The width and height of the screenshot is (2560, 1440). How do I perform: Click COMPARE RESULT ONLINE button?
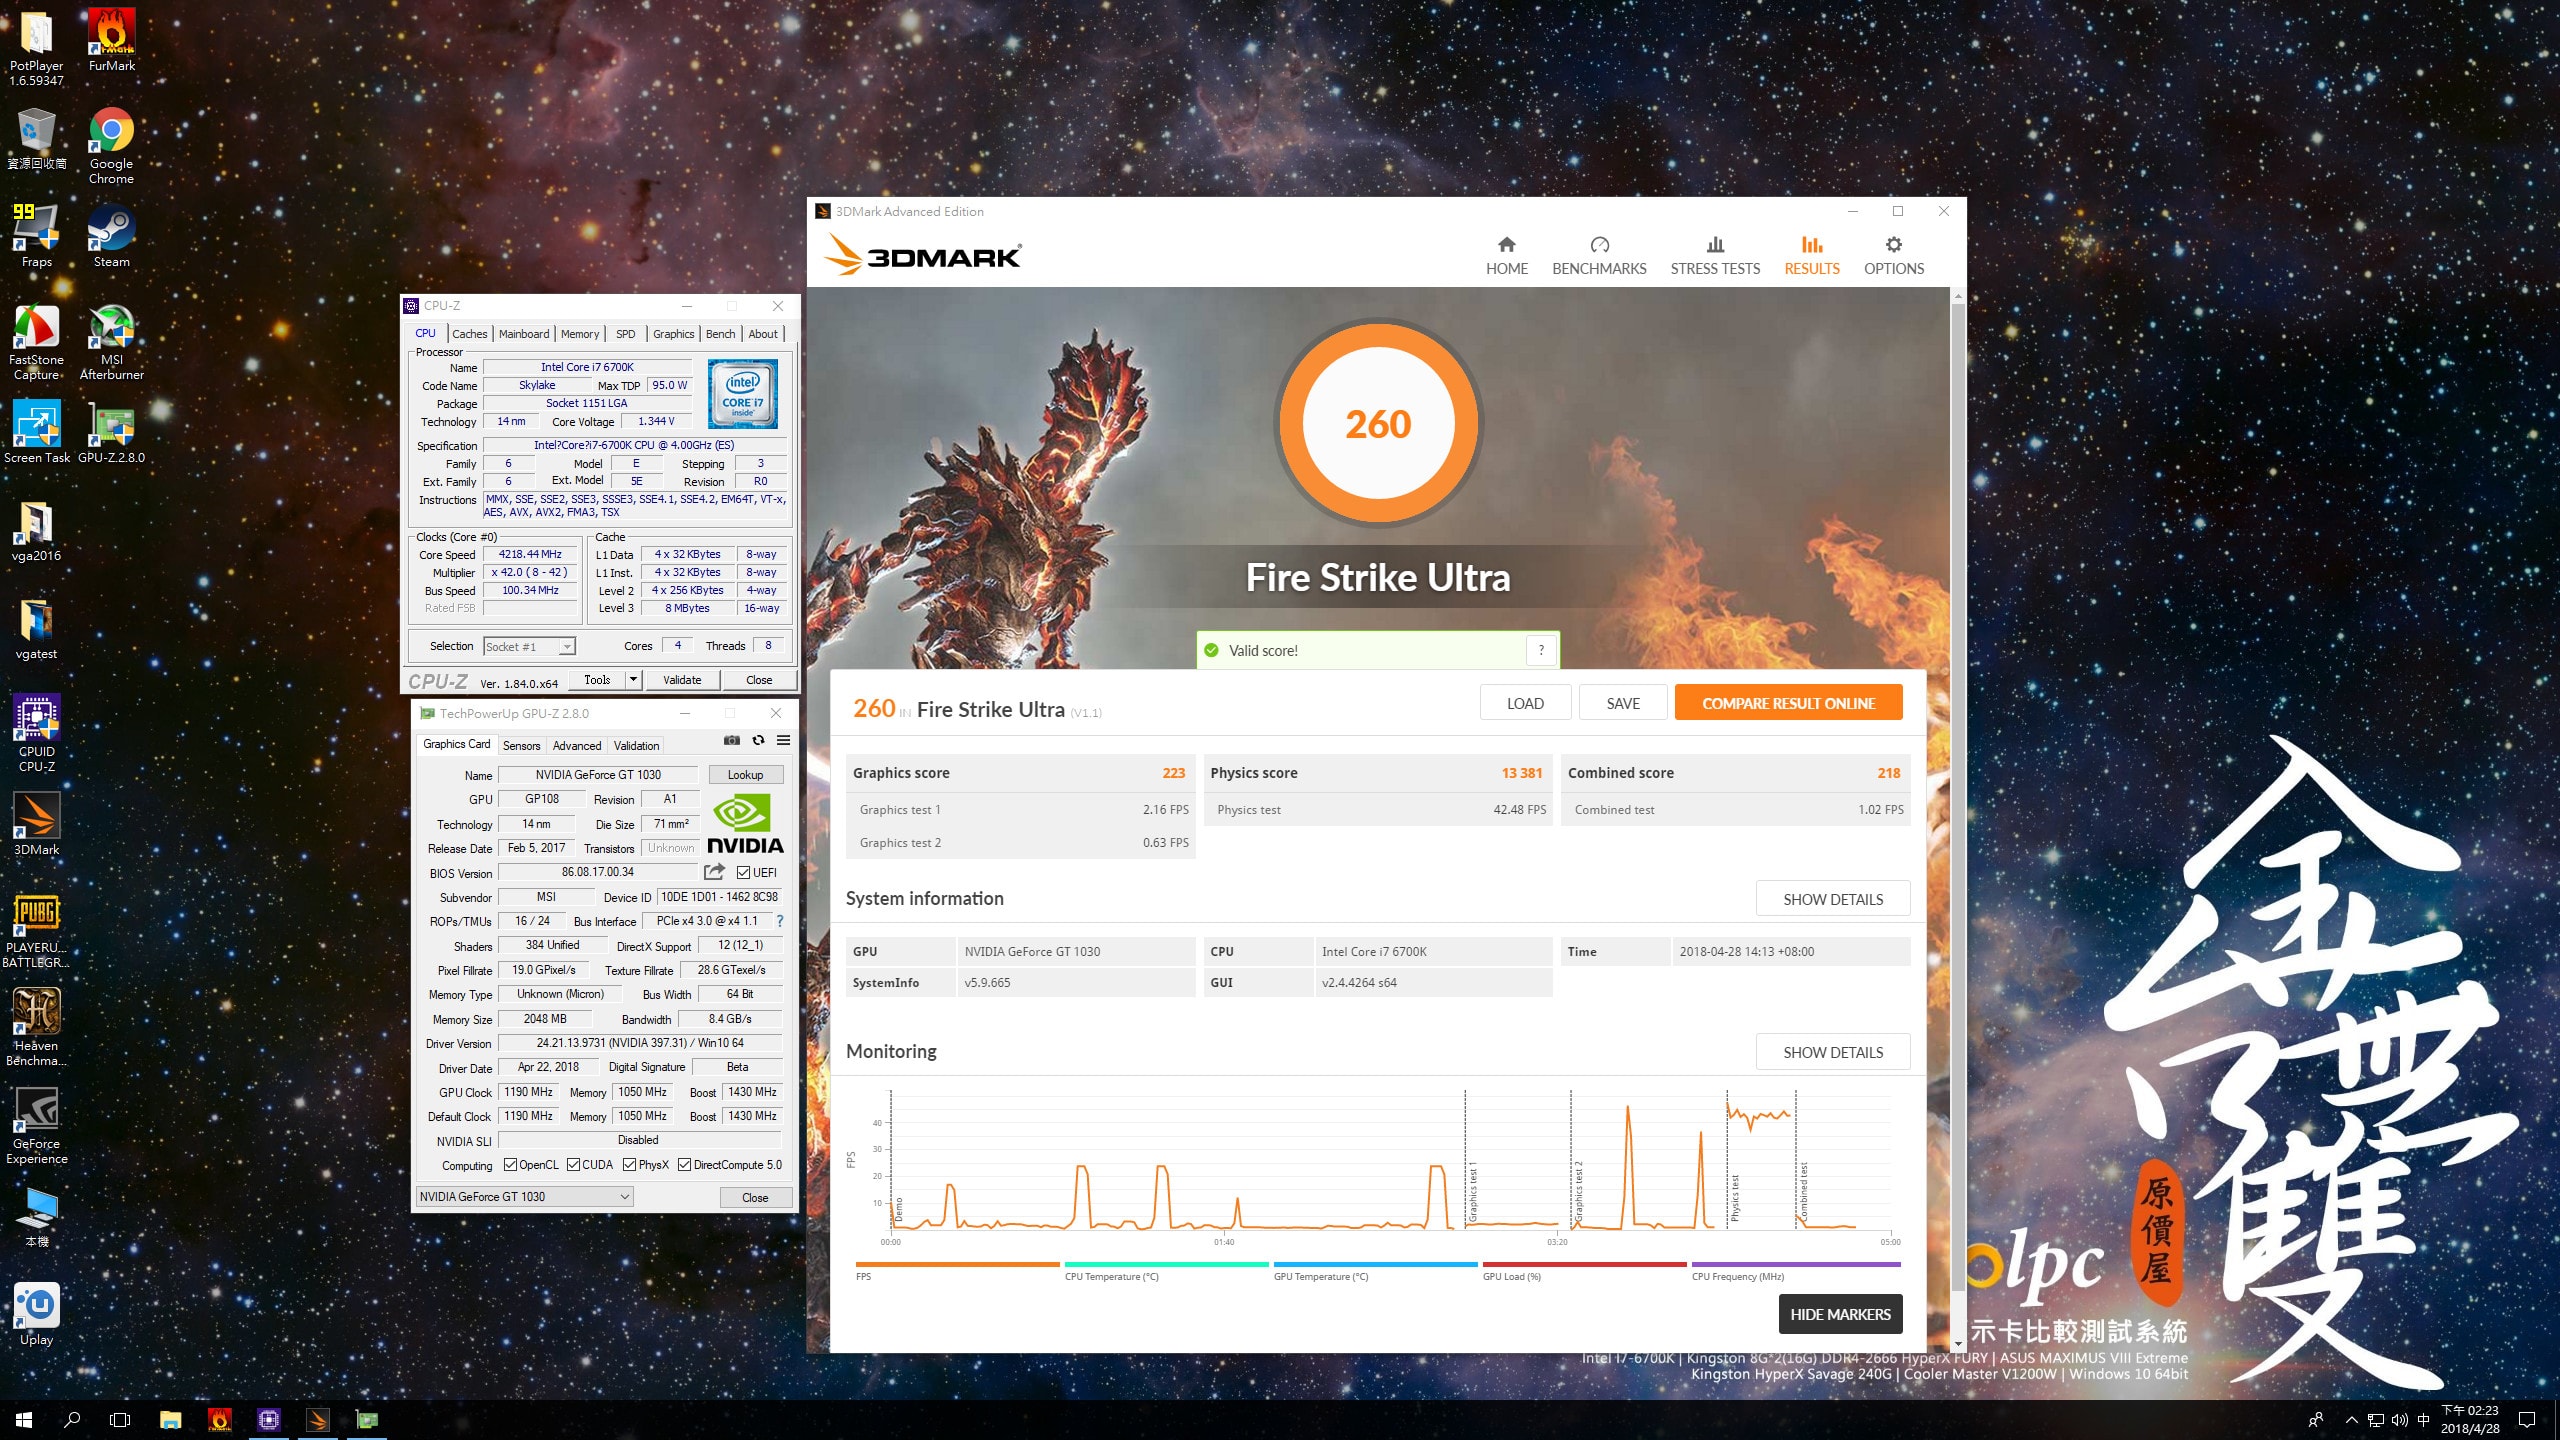[1788, 703]
